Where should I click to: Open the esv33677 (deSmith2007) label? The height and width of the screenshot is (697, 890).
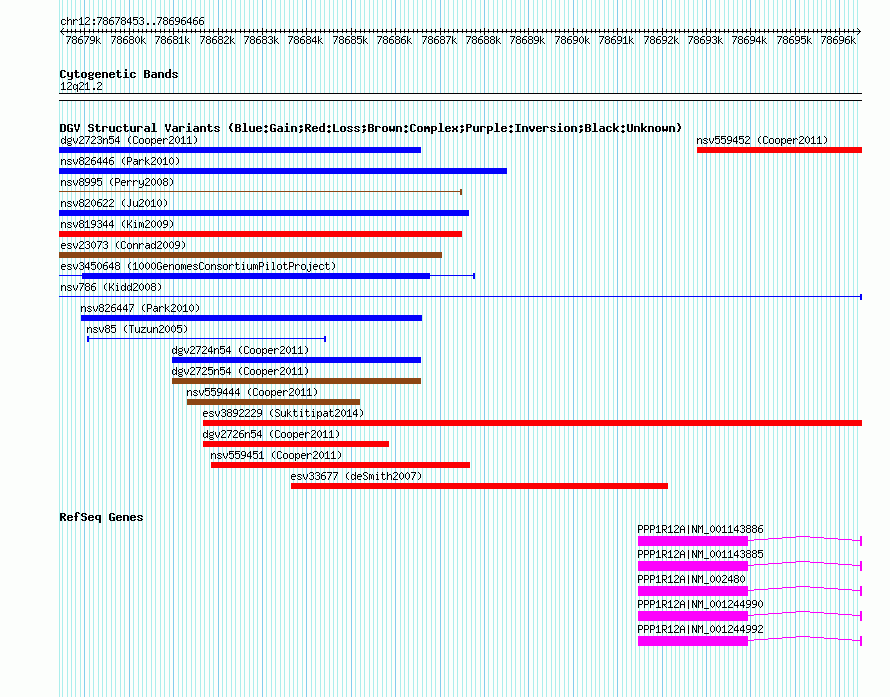coord(356,476)
